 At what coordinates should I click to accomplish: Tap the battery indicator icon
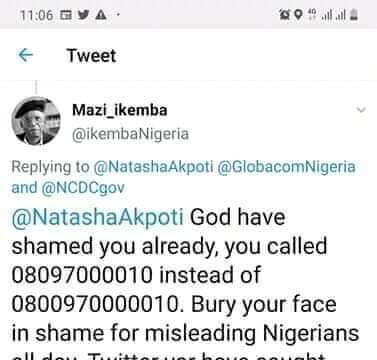click(354, 15)
